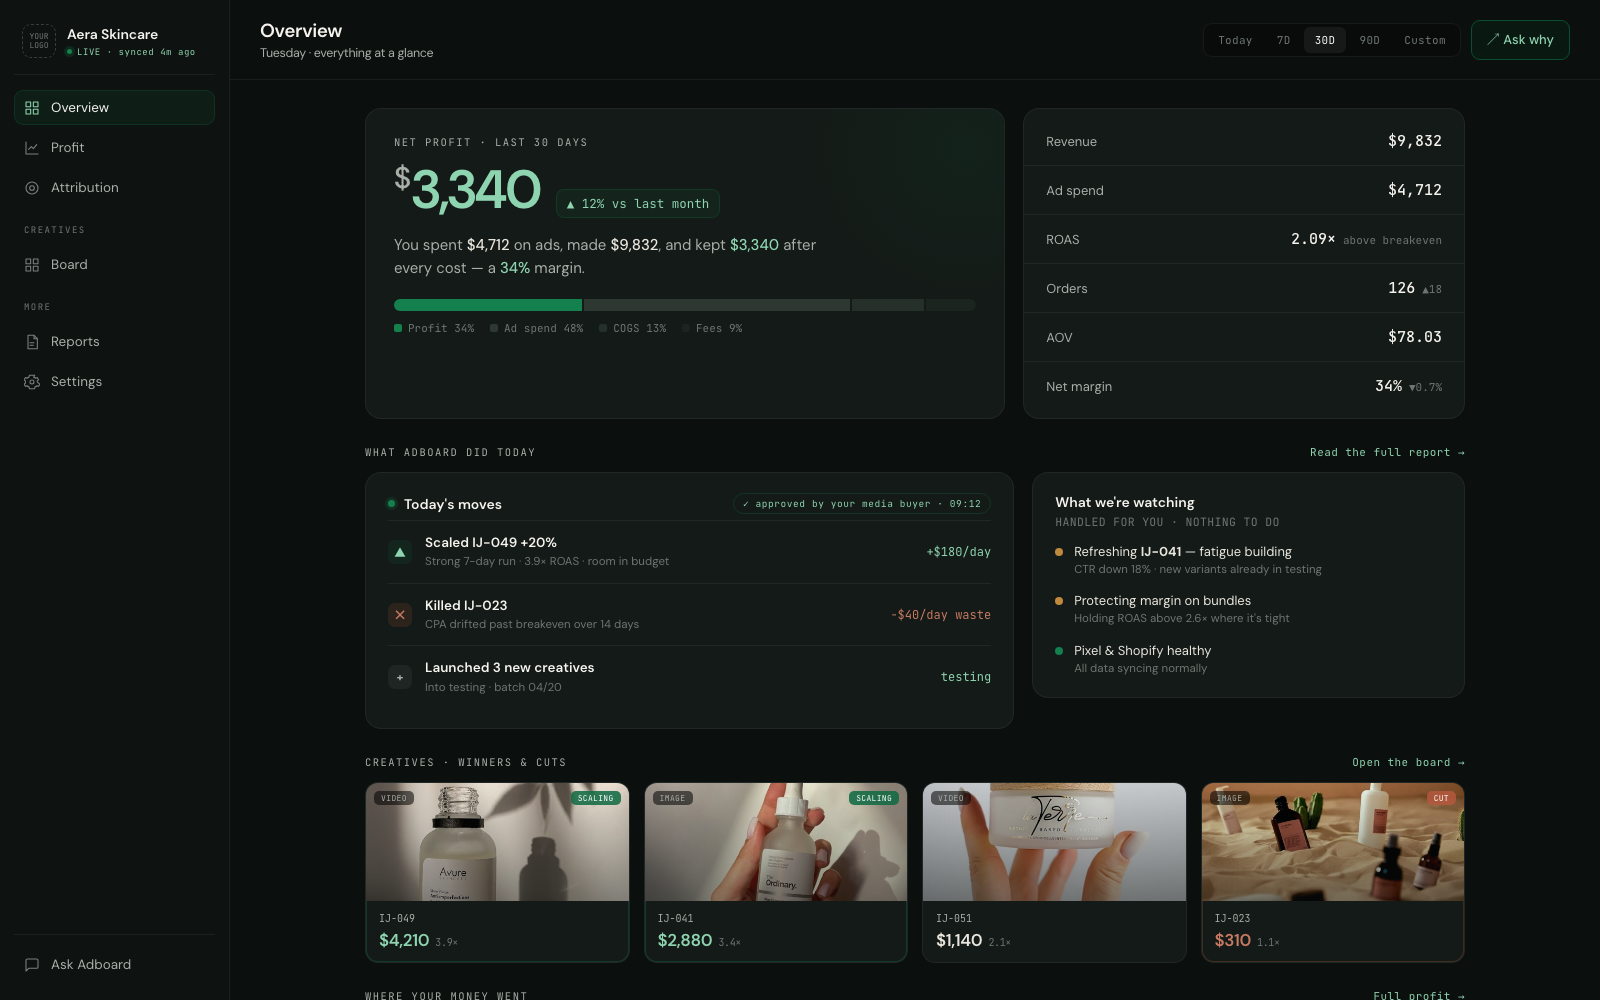Click the Scaled IJ-049 triangle icon
The width and height of the screenshot is (1600, 1000).
click(400, 552)
